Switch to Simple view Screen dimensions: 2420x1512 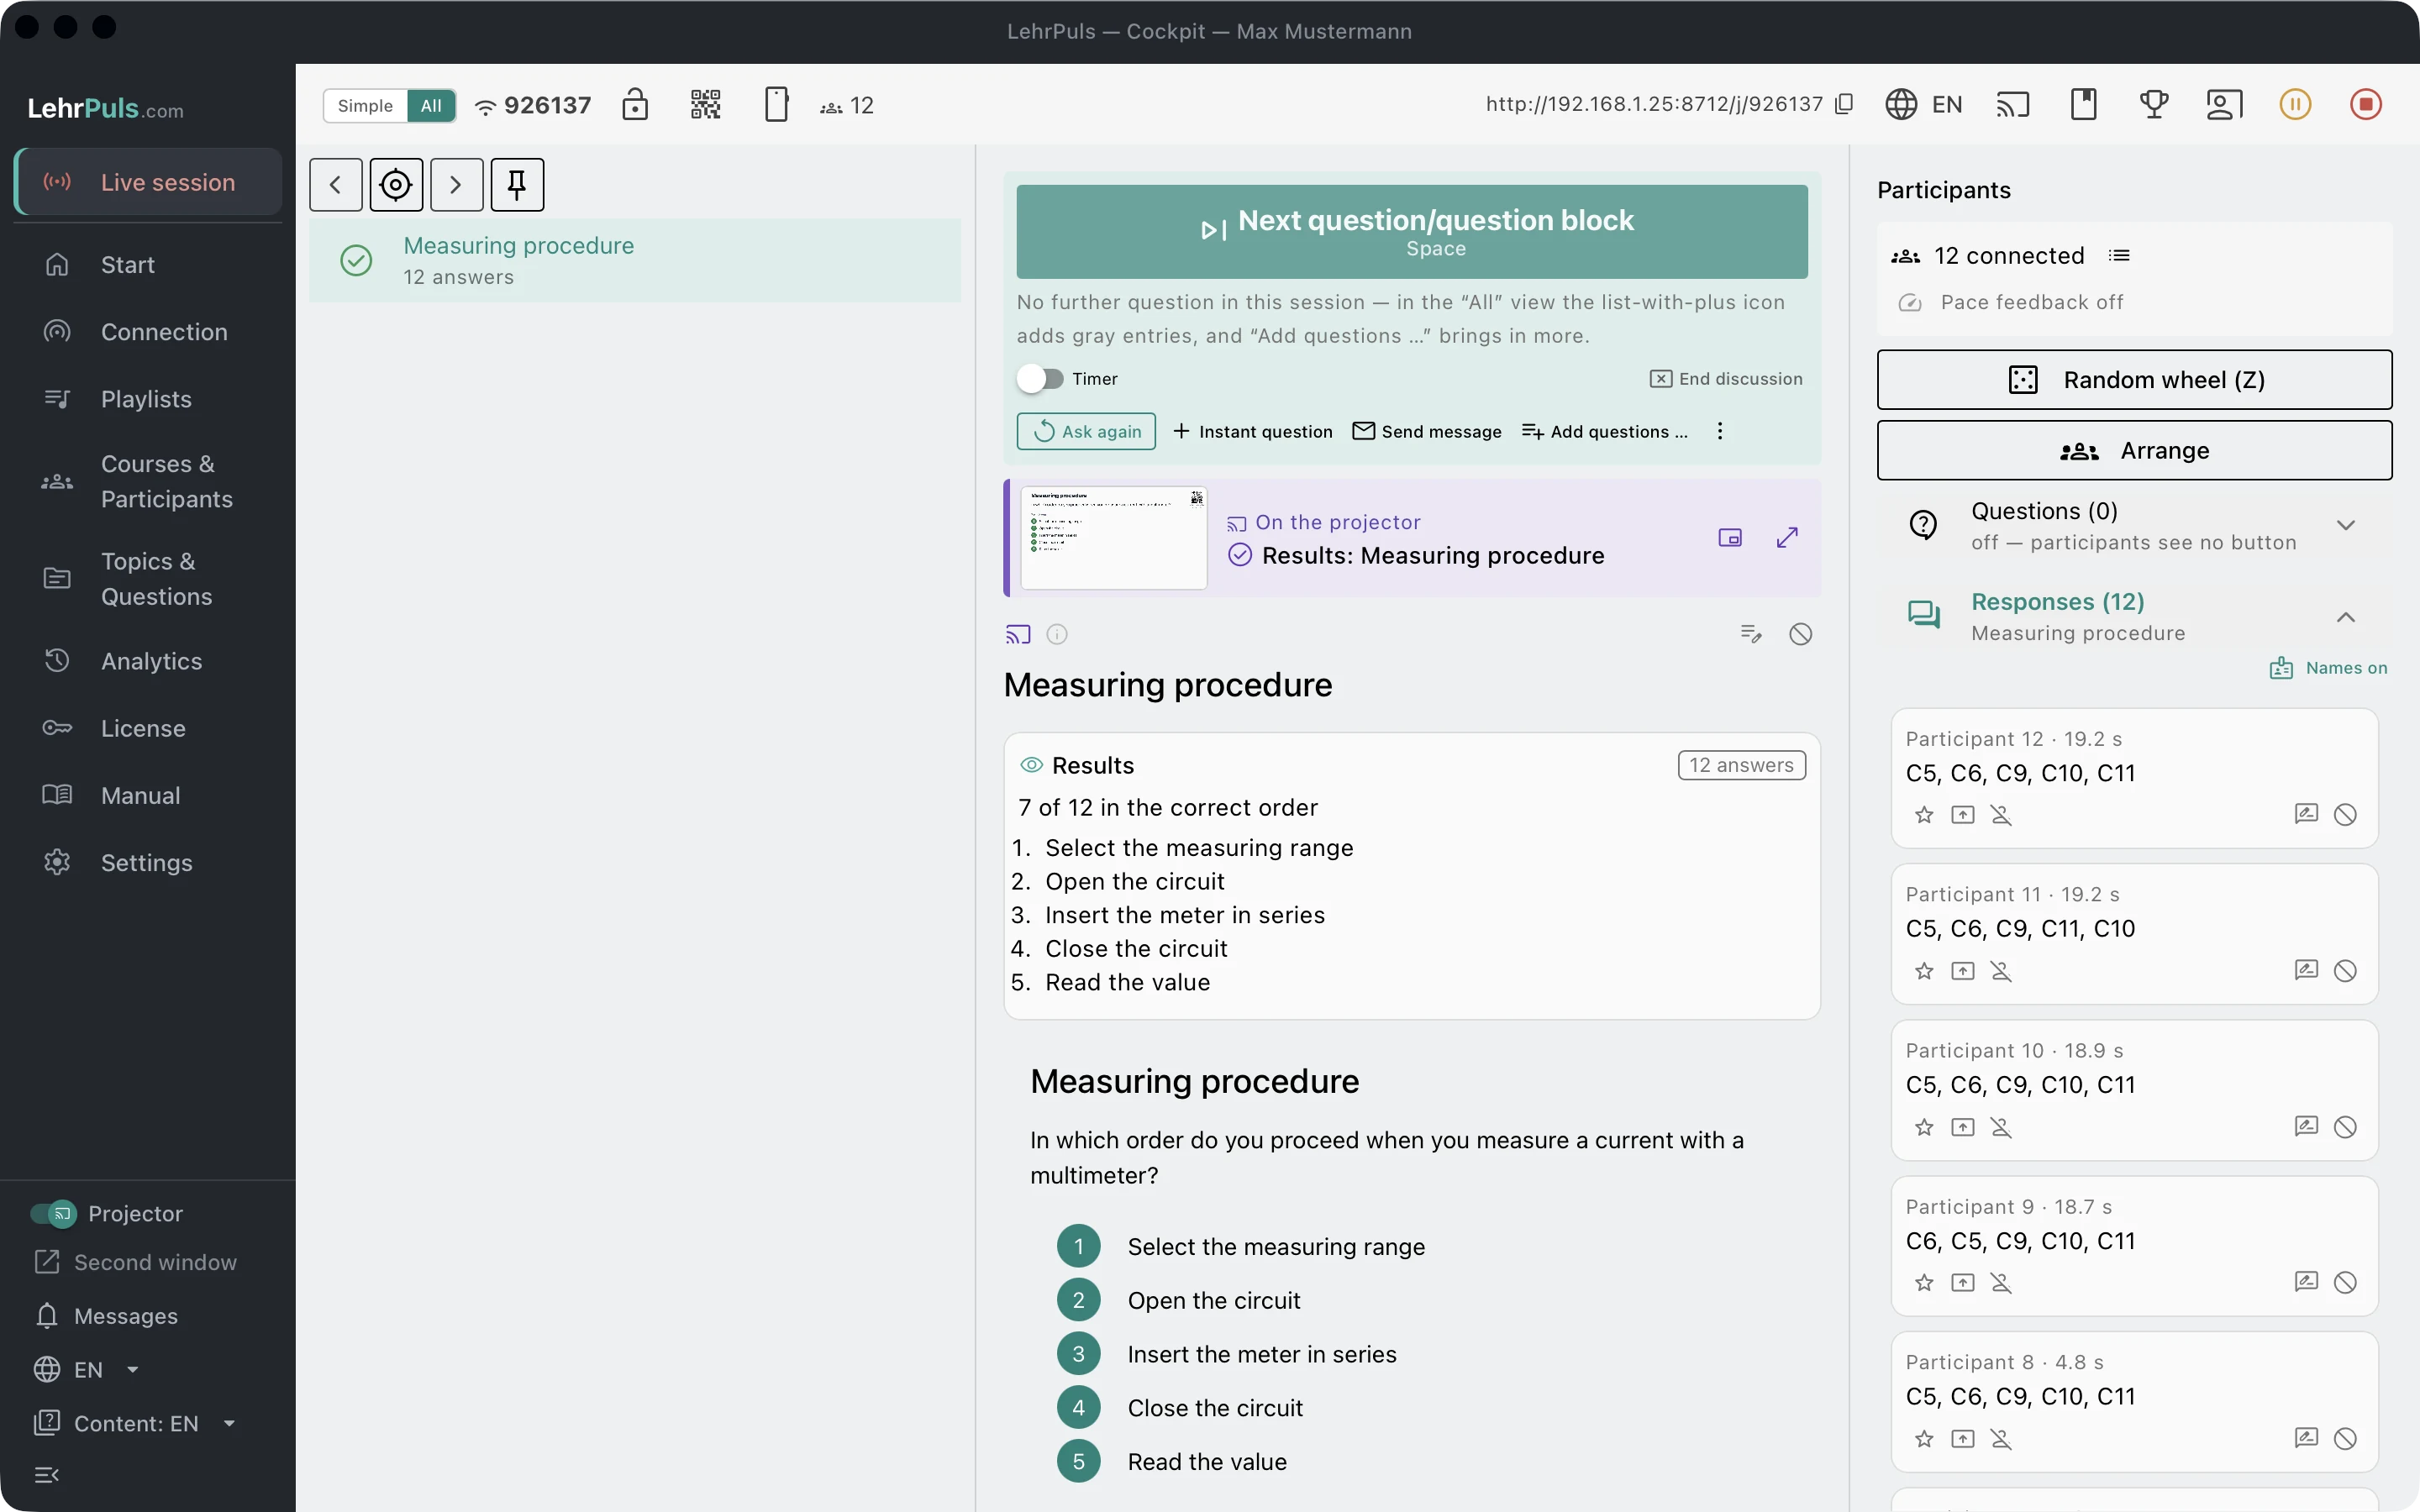pos(365,105)
